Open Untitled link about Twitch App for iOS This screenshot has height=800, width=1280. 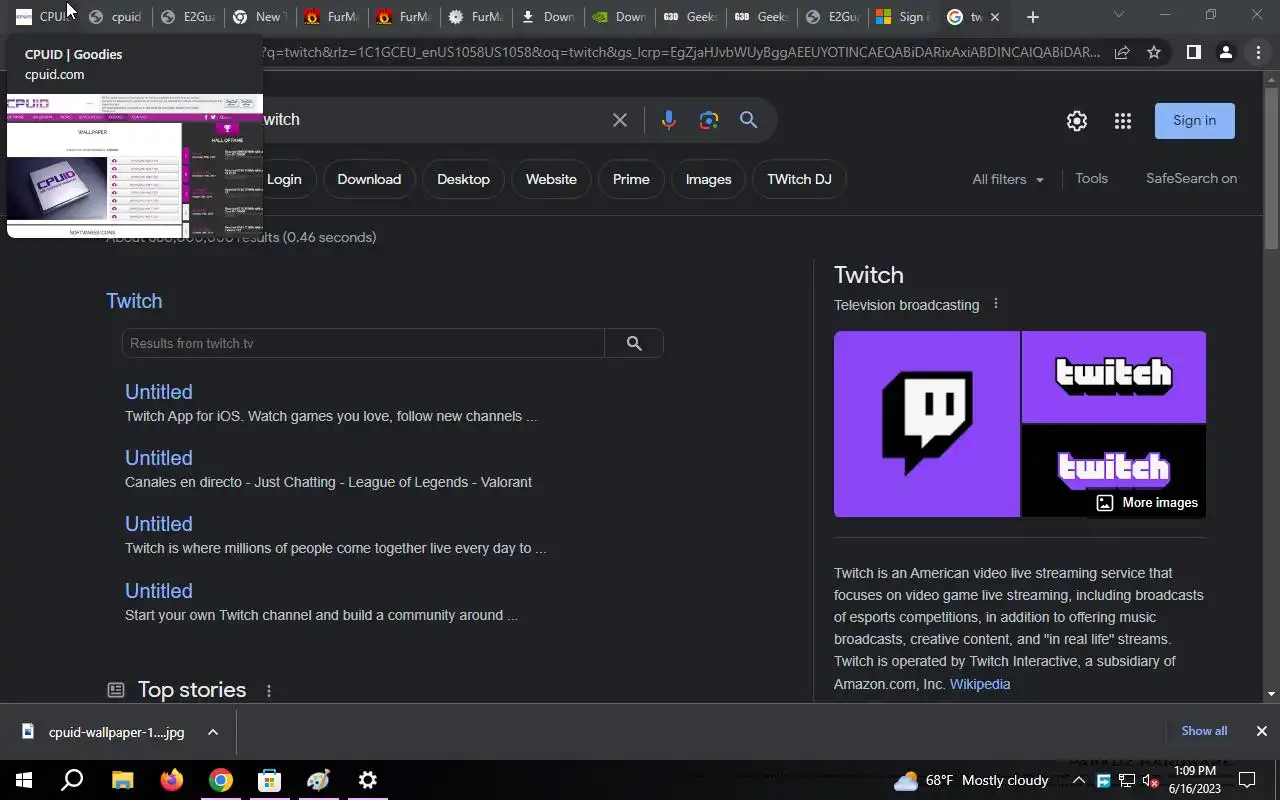click(158, 392)
